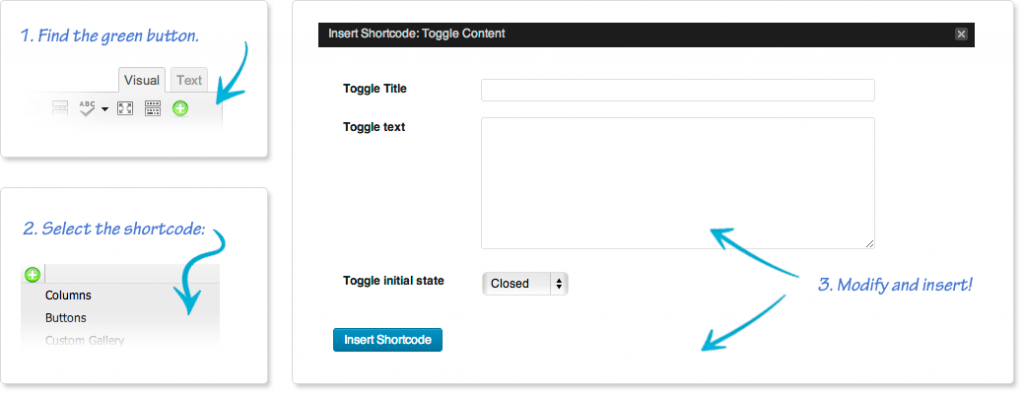Click the green plus shortcode button in the editor toolbar

pos(180,108)
